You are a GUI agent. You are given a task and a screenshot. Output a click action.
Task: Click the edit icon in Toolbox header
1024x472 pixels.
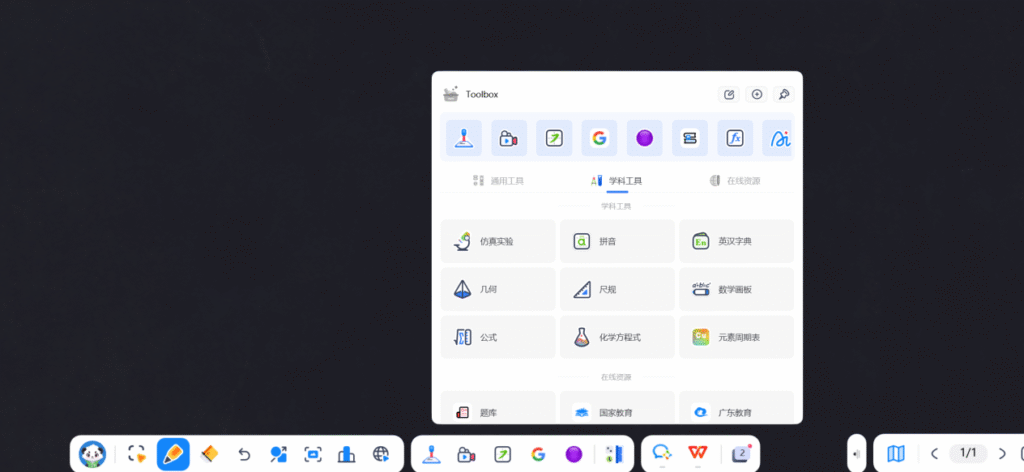730,94
